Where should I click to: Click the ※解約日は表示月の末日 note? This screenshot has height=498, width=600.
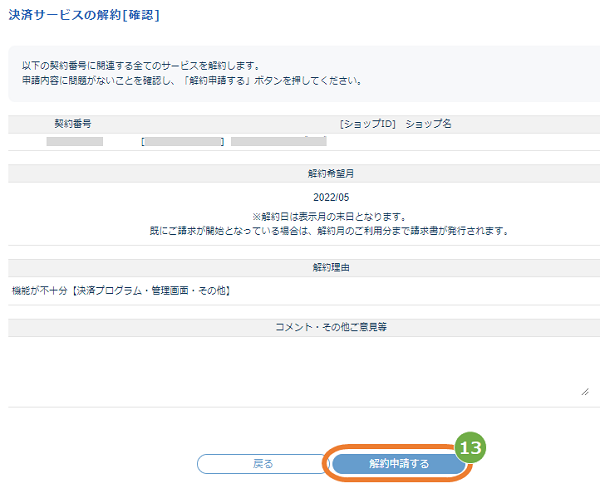tap(329, 217)
